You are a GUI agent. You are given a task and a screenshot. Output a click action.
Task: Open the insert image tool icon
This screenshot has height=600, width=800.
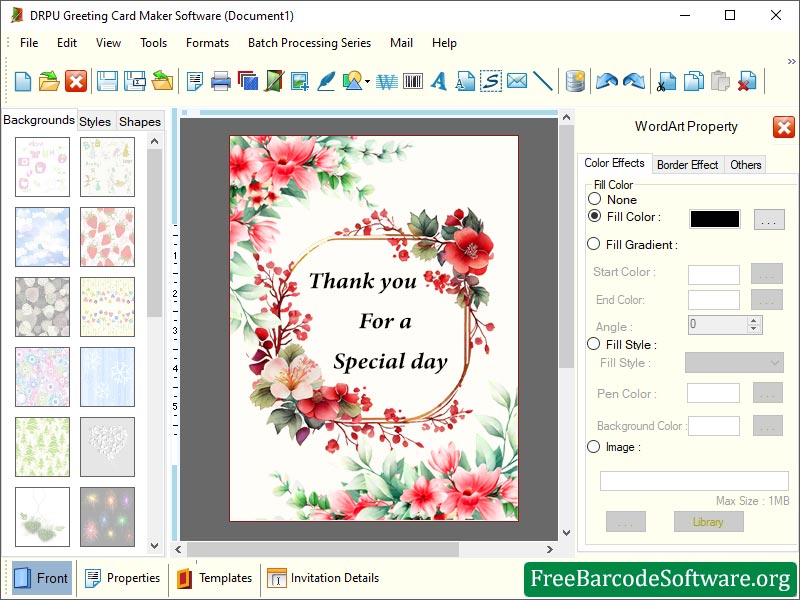[299, 82]
